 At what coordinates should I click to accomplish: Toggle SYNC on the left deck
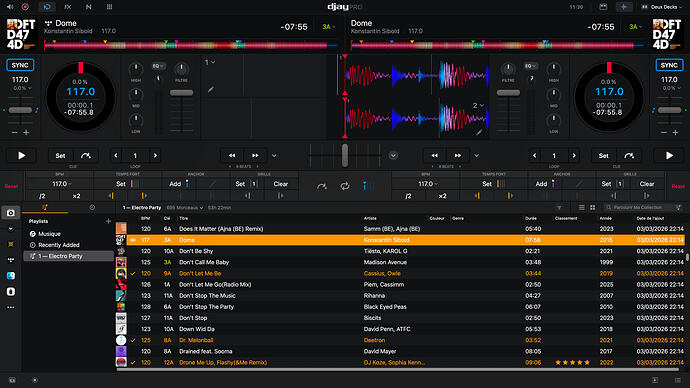20,65
